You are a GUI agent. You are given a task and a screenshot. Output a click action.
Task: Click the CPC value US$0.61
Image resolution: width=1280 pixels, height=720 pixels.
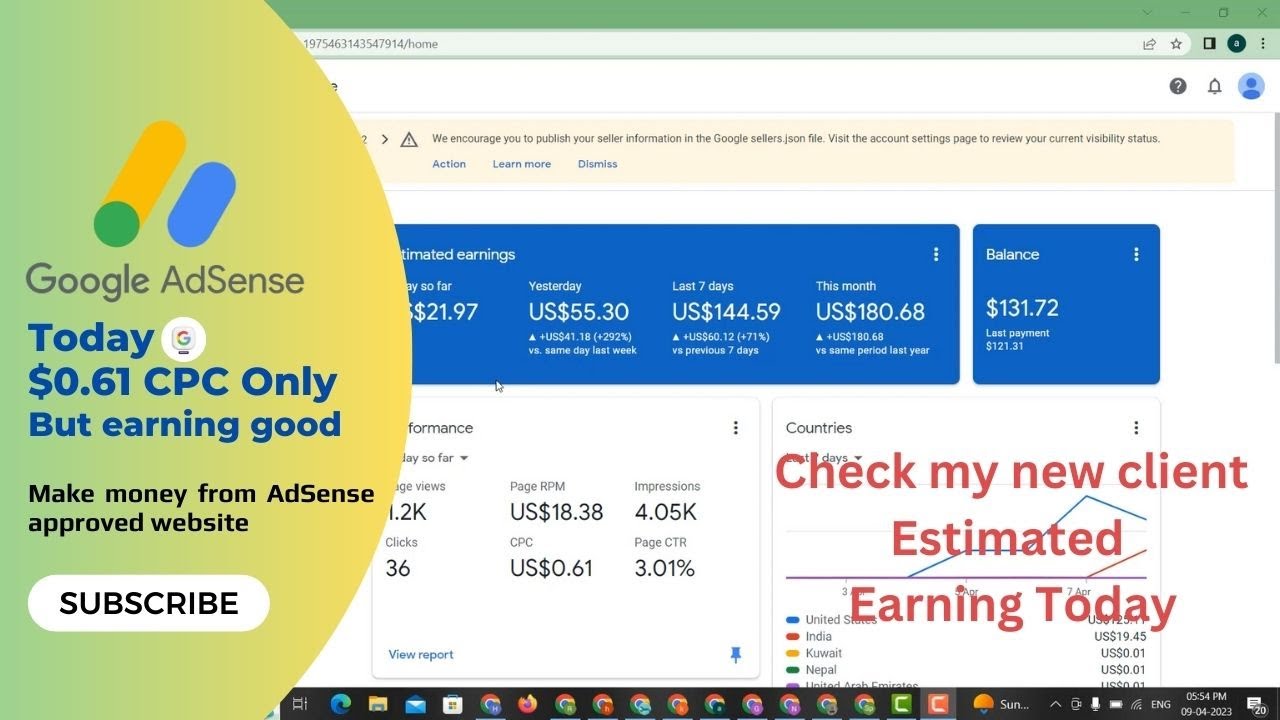pos(551,569)
